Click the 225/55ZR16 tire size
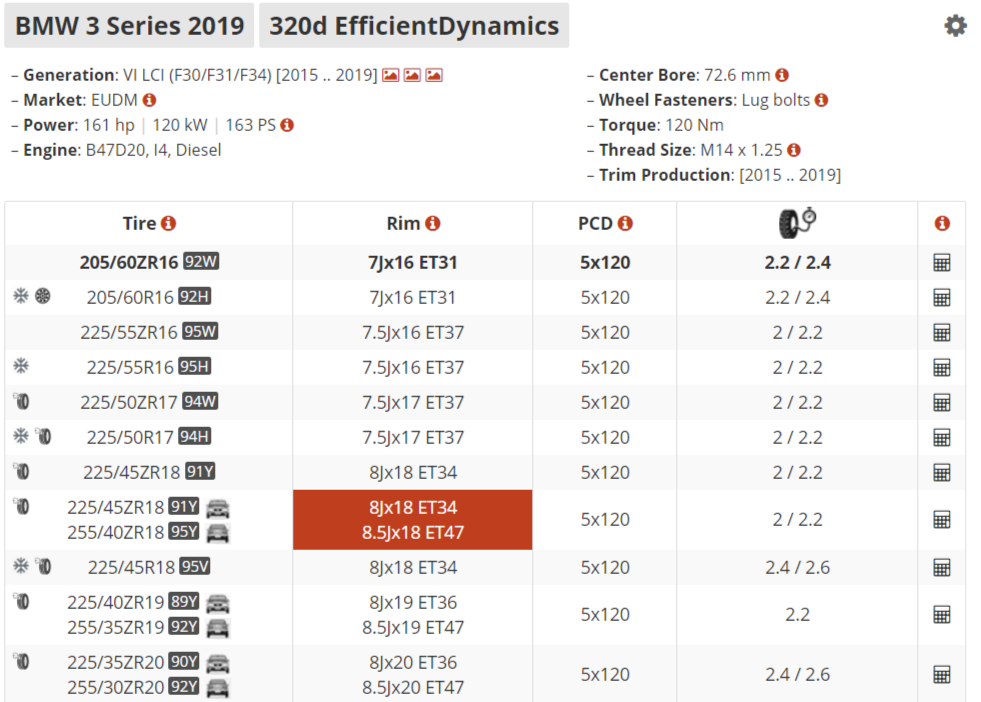Screen dimensions: 981x702 [x=131, y=332]
